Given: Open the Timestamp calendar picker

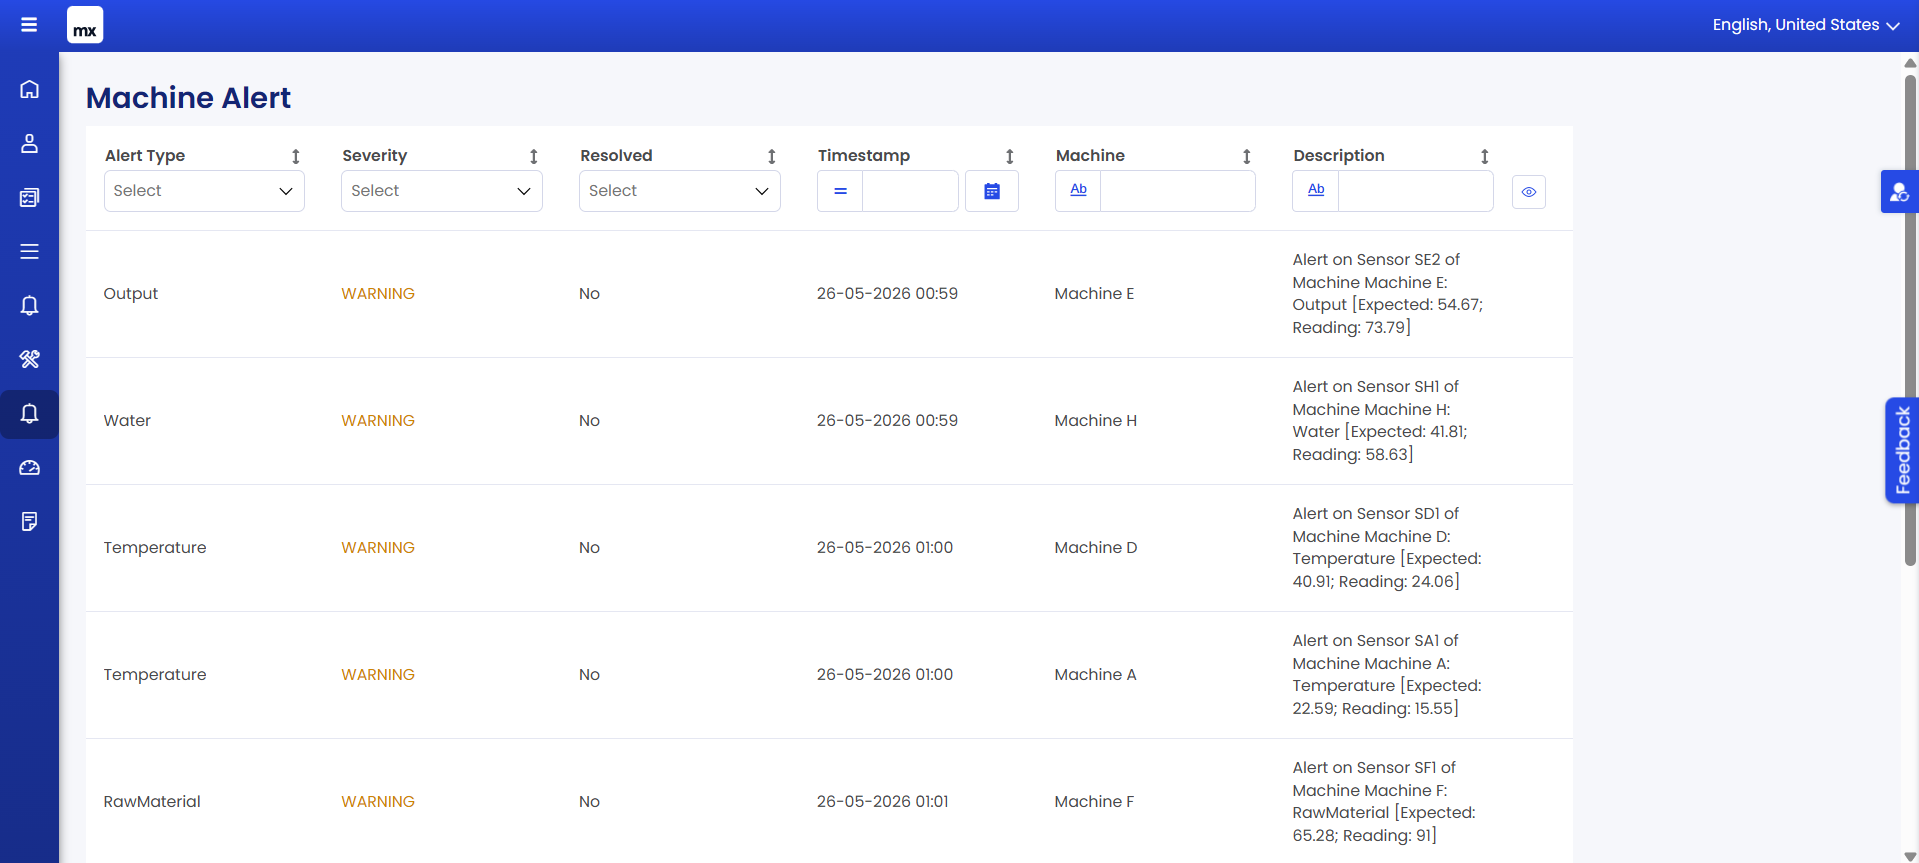Looking at the screenshot, I should pos(992,191).
